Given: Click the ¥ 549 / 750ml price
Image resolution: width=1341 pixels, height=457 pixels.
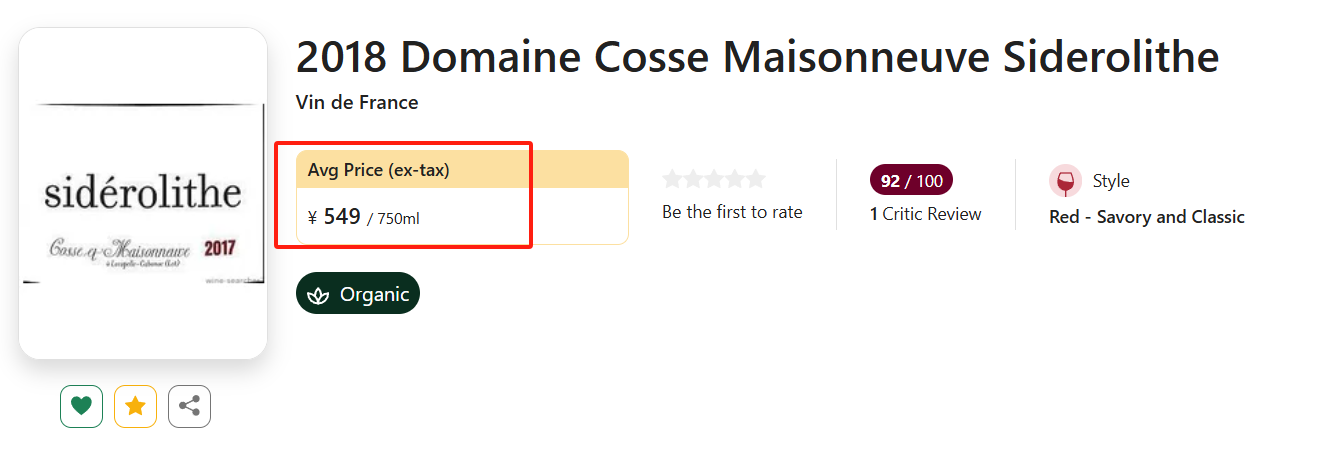Looking at the screenshot, I should [x=364, y=217].
